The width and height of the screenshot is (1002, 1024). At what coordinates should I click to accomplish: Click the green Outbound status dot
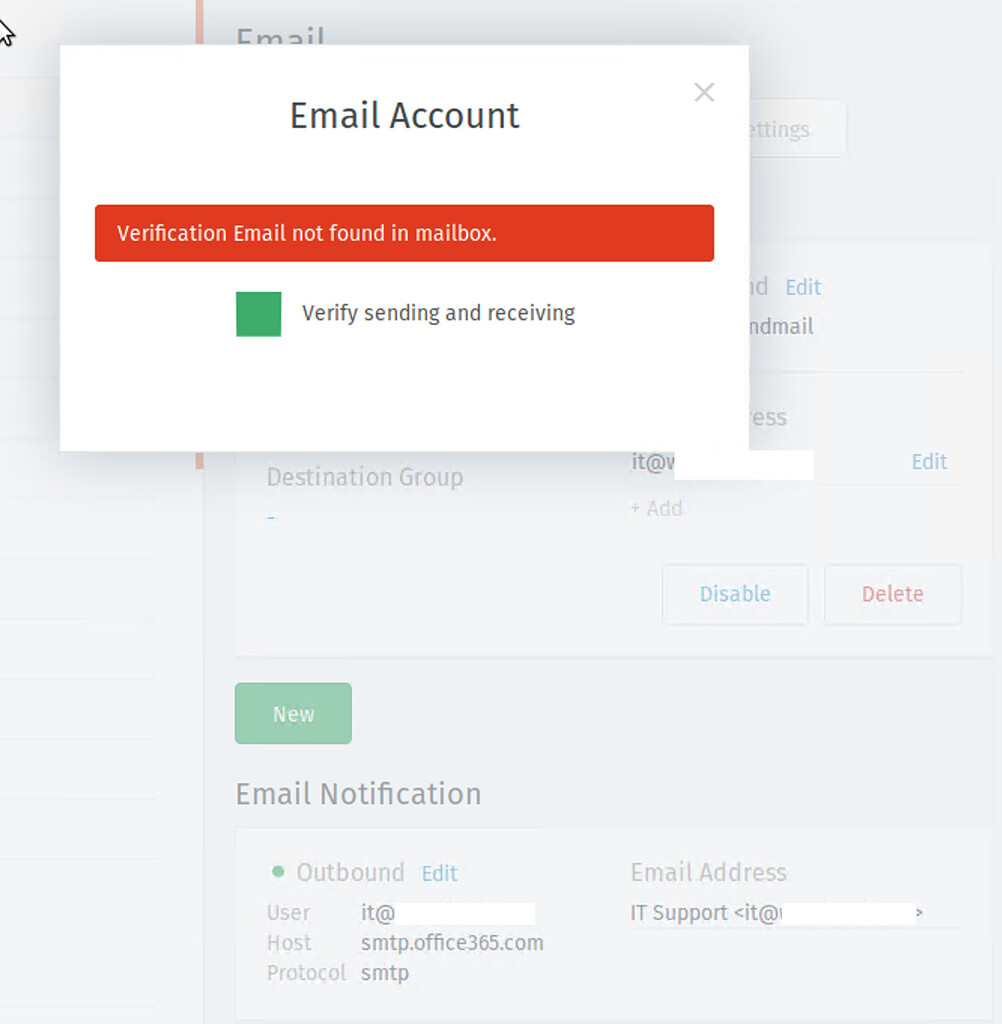click(x=278, y=872)
